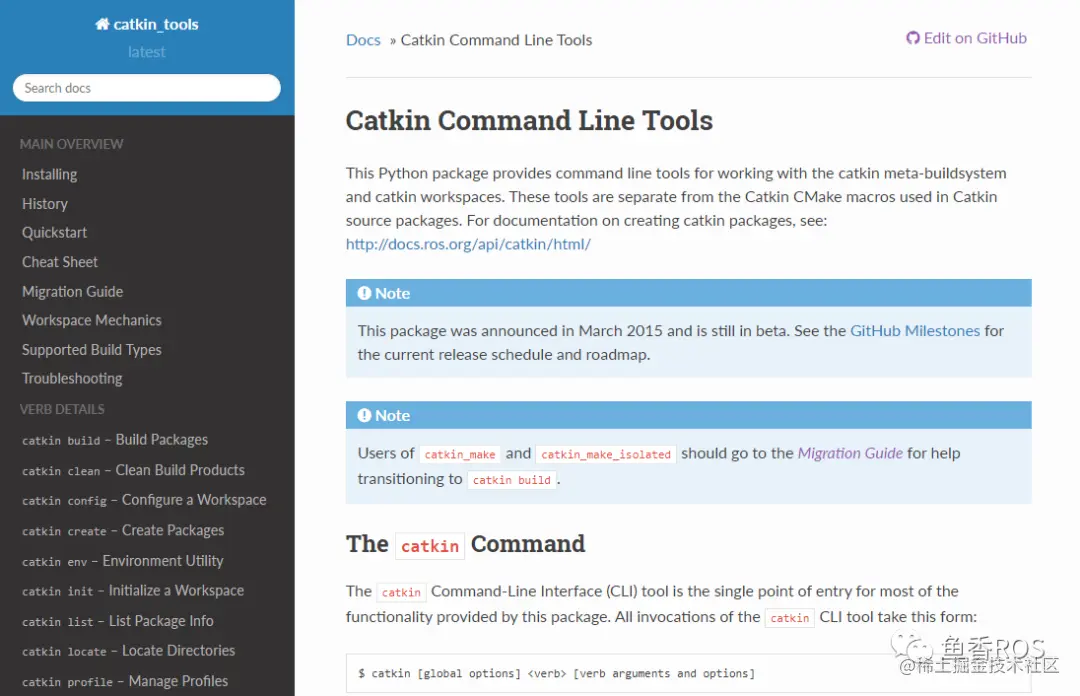Open the Installing page

click(50, 174)
